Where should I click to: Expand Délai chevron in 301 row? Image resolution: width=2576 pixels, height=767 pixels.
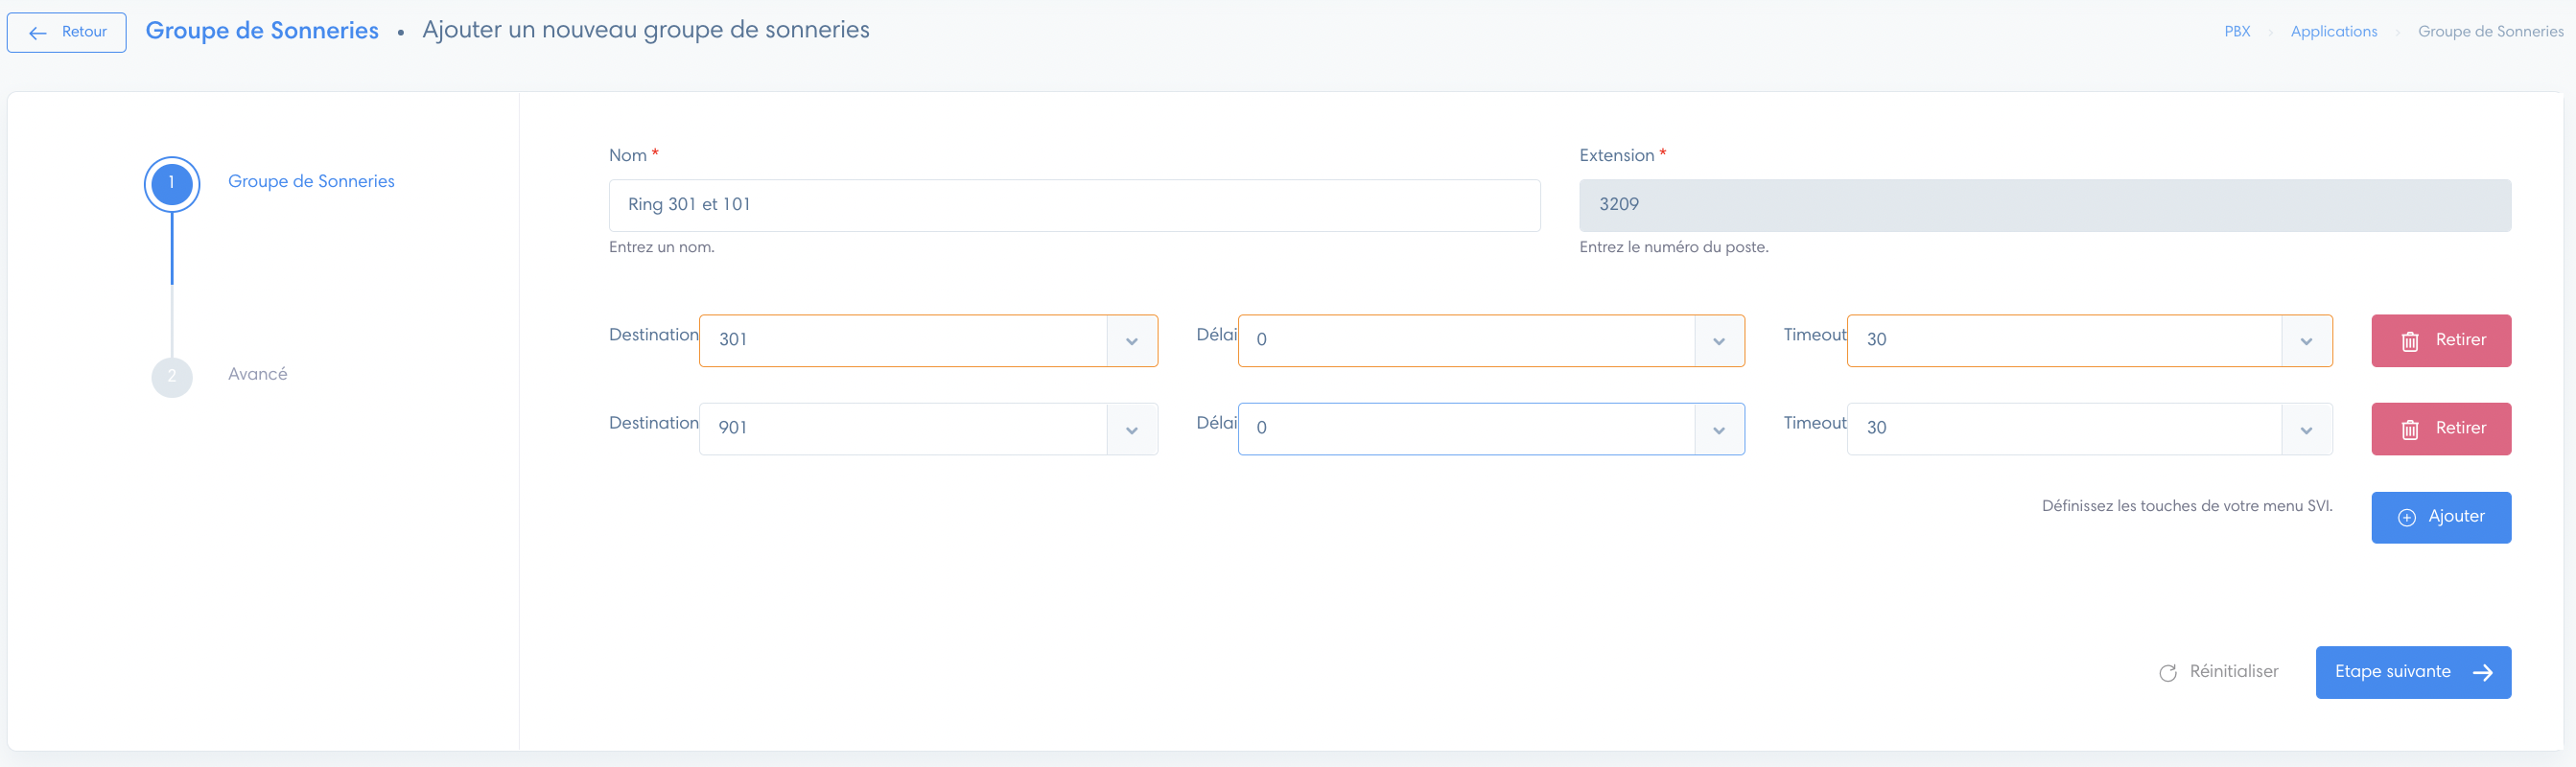click(1719, 341)
